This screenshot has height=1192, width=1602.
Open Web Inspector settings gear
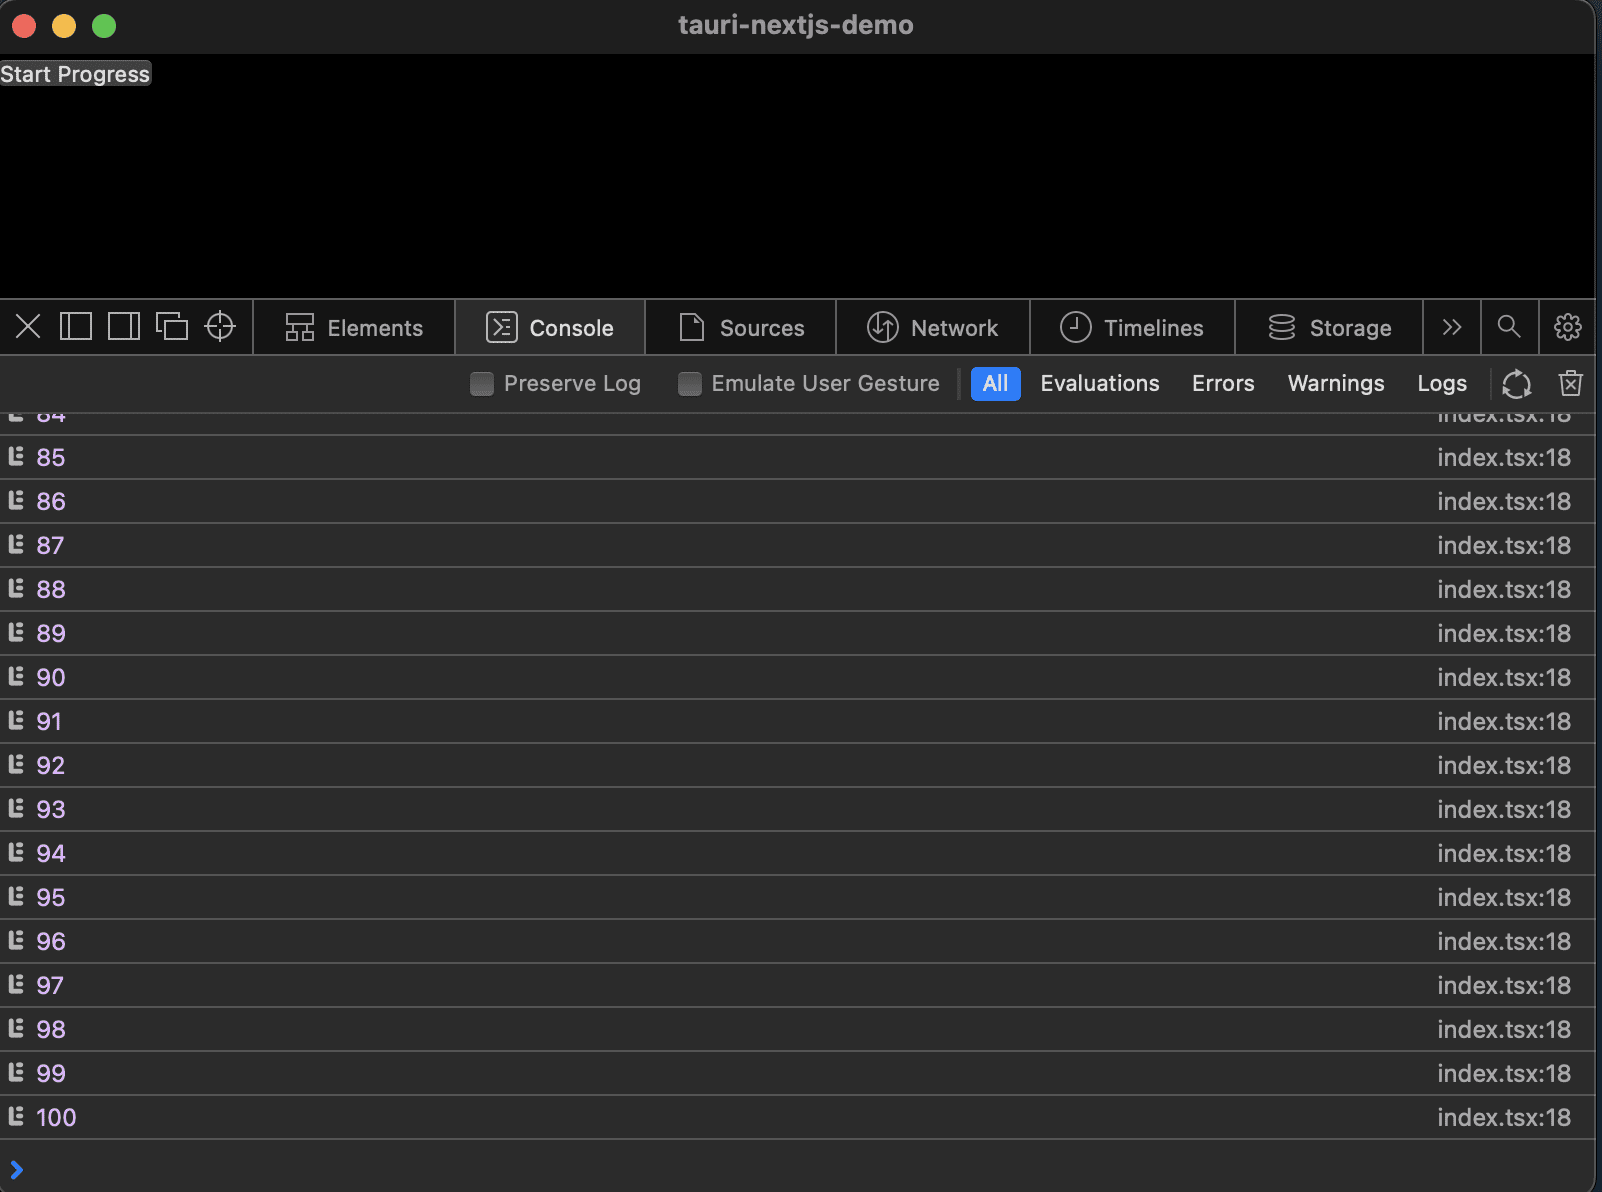pyautogui.click(x=1567, y=327)
